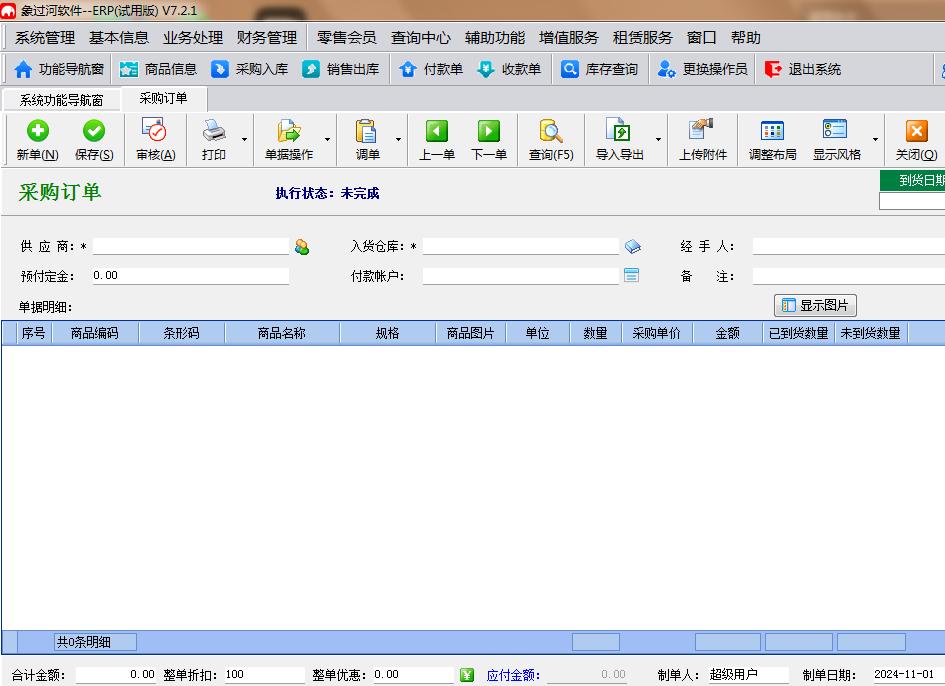Click the 预付定金 input field
This screenshot has height=686, width=945.
(x=191, y=275)
